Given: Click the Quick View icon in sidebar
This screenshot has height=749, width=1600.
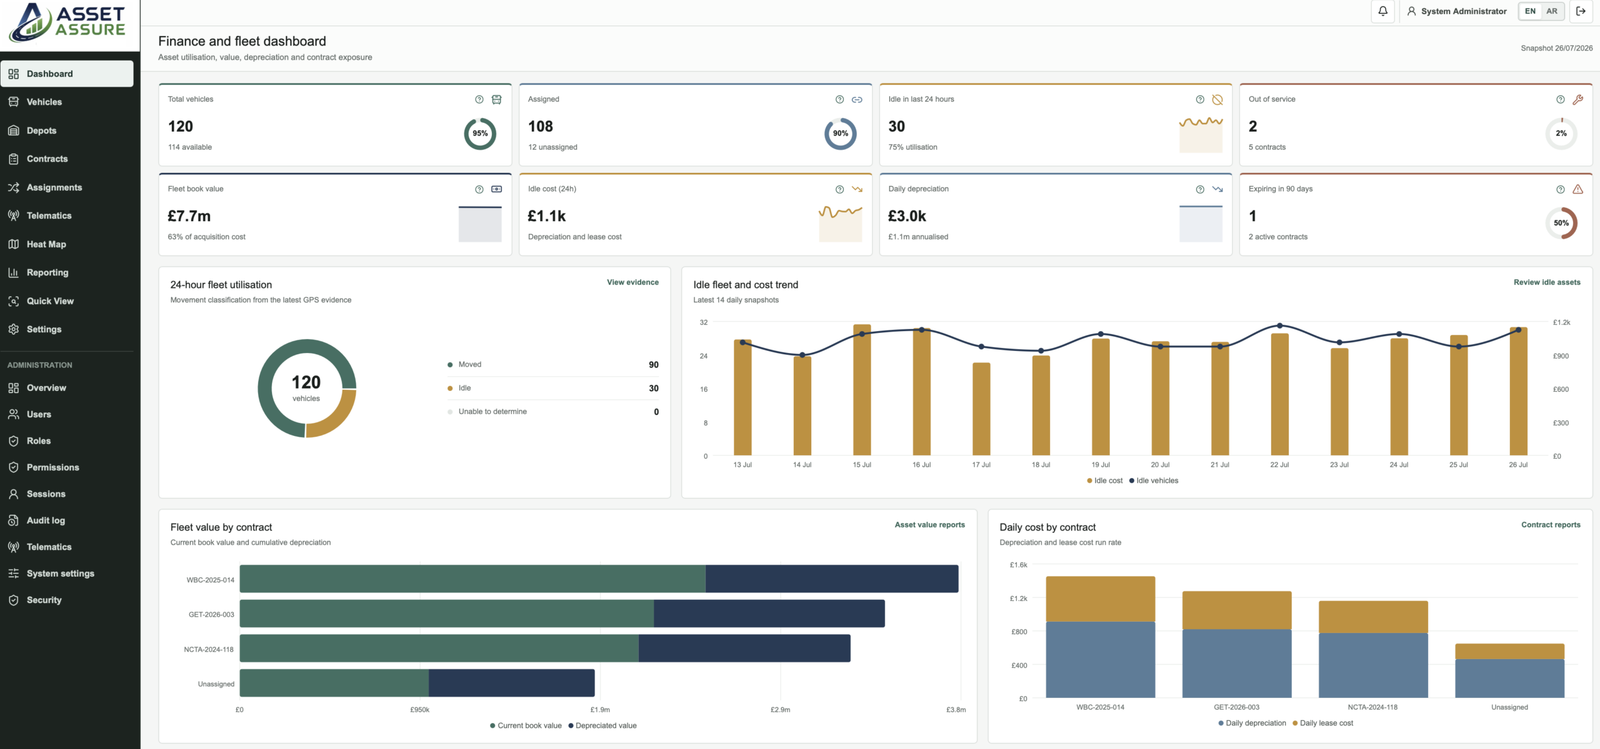Looking at the screenshot, I should coord(13,301).
